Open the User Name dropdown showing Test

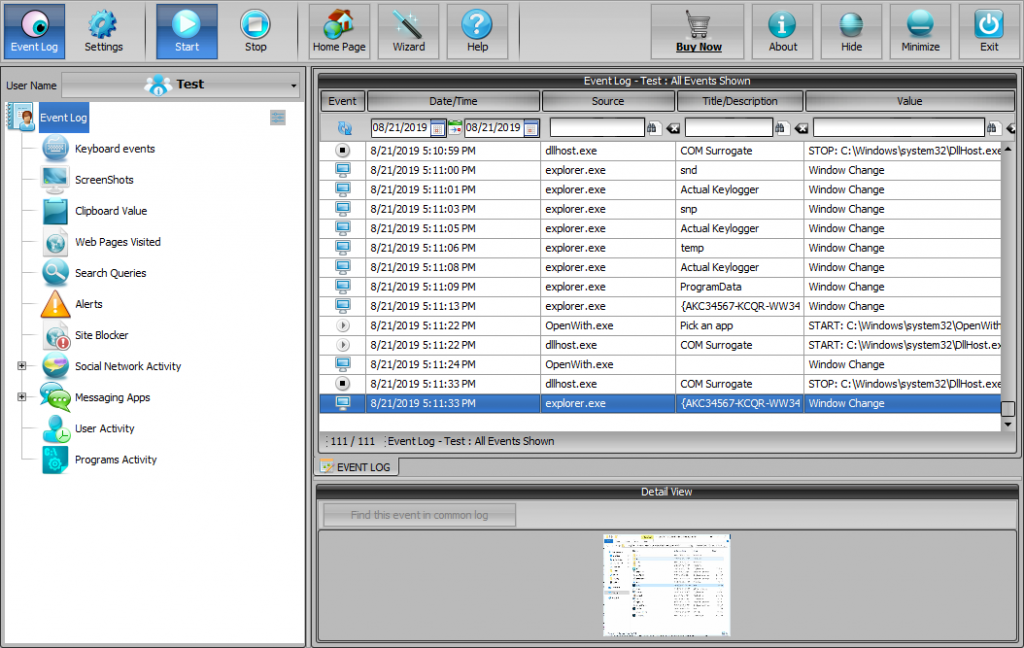(x=181, y=85)
